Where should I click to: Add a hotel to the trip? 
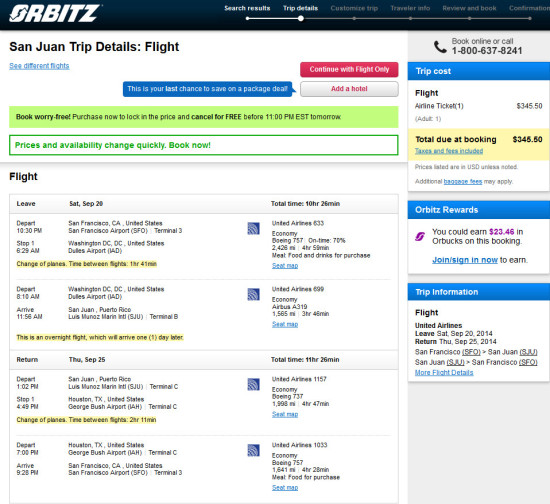point(349,89)
